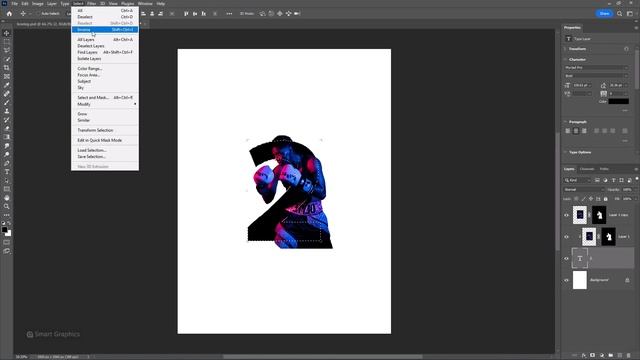The height and width of the screenshot is (360, 640).
Task: Collapse the Transform section in Properties
Action: 565,49
